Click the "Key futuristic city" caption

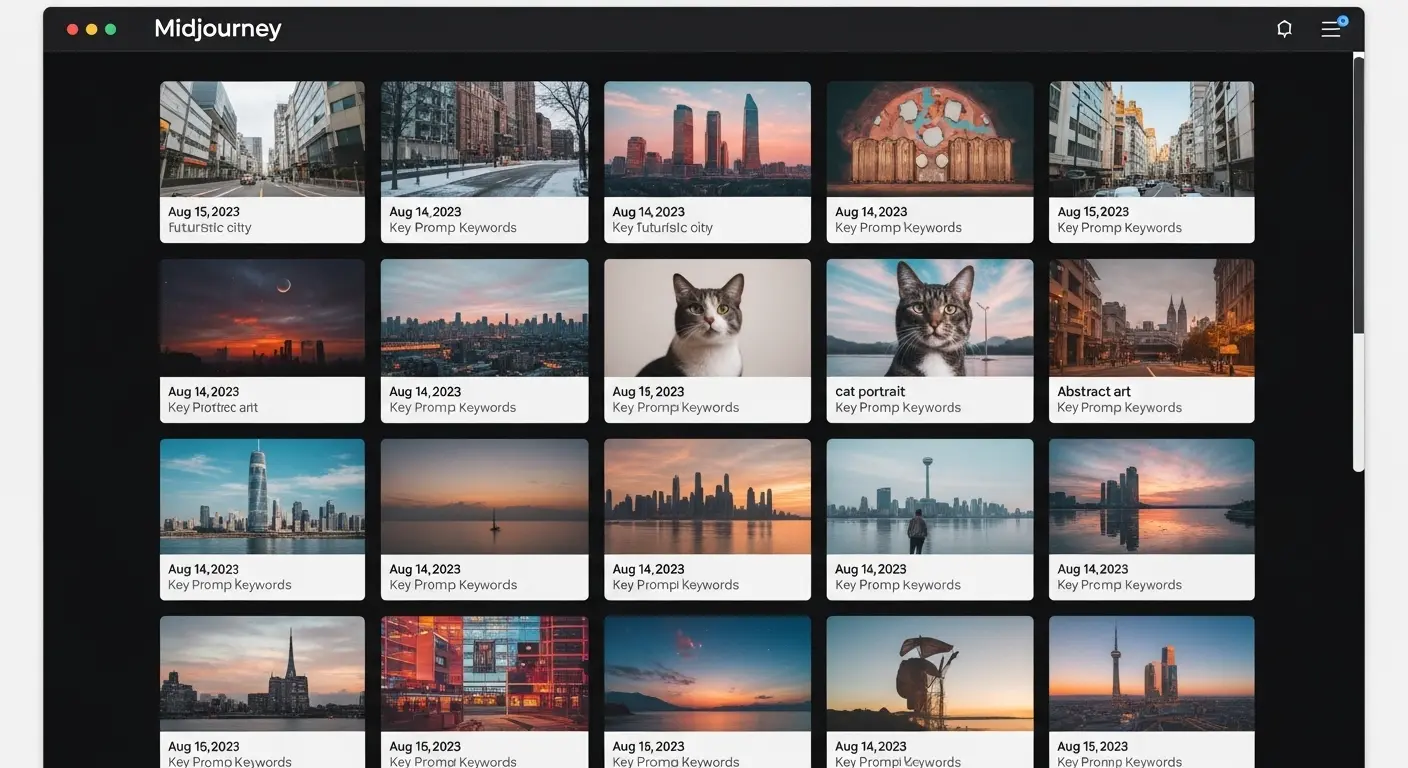[662, 228]
